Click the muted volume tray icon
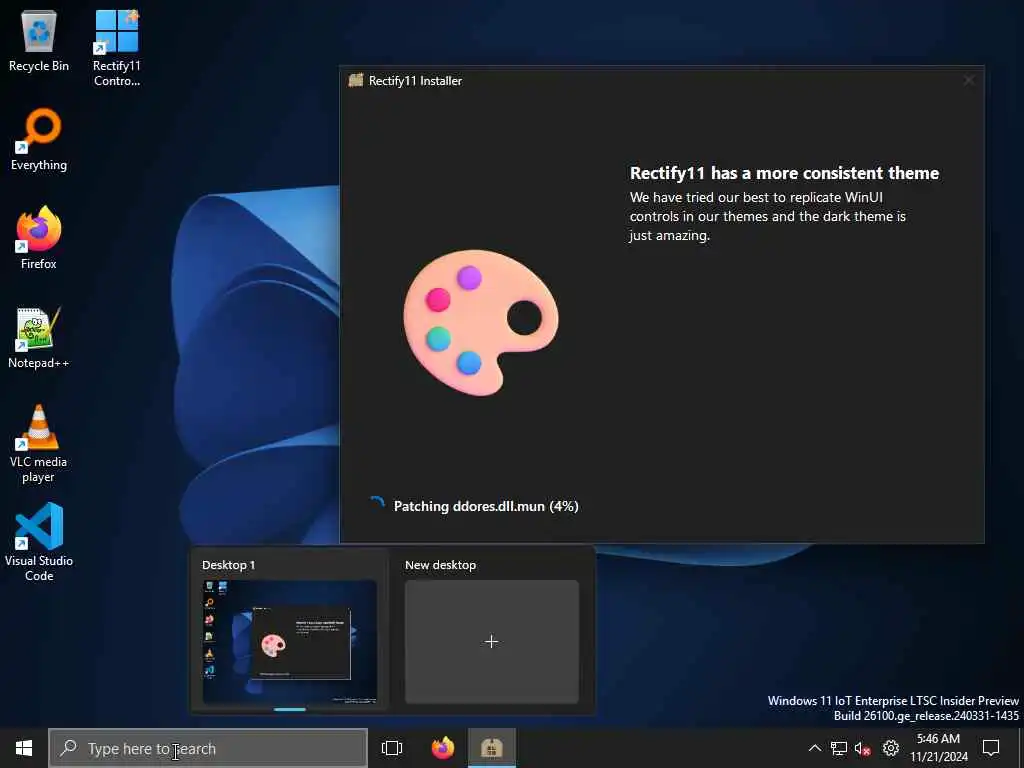Viewport: 1024px width, 768px height. [x=863, y=748]
